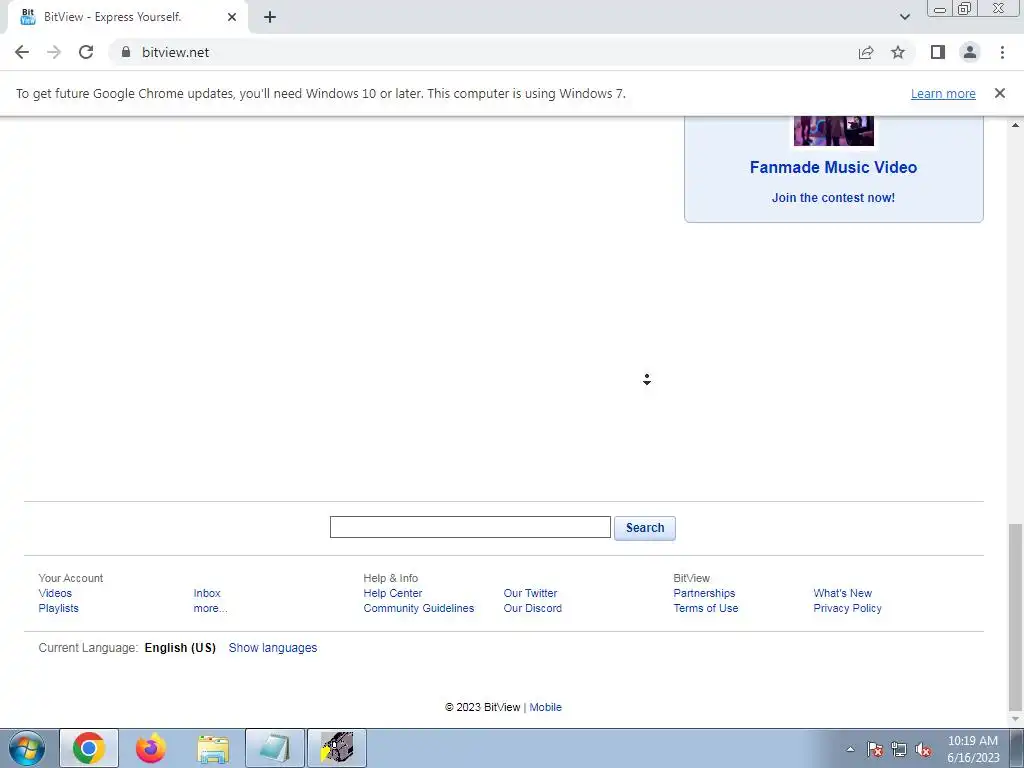Click the scrollbar down arrow

pos(1015,719)
